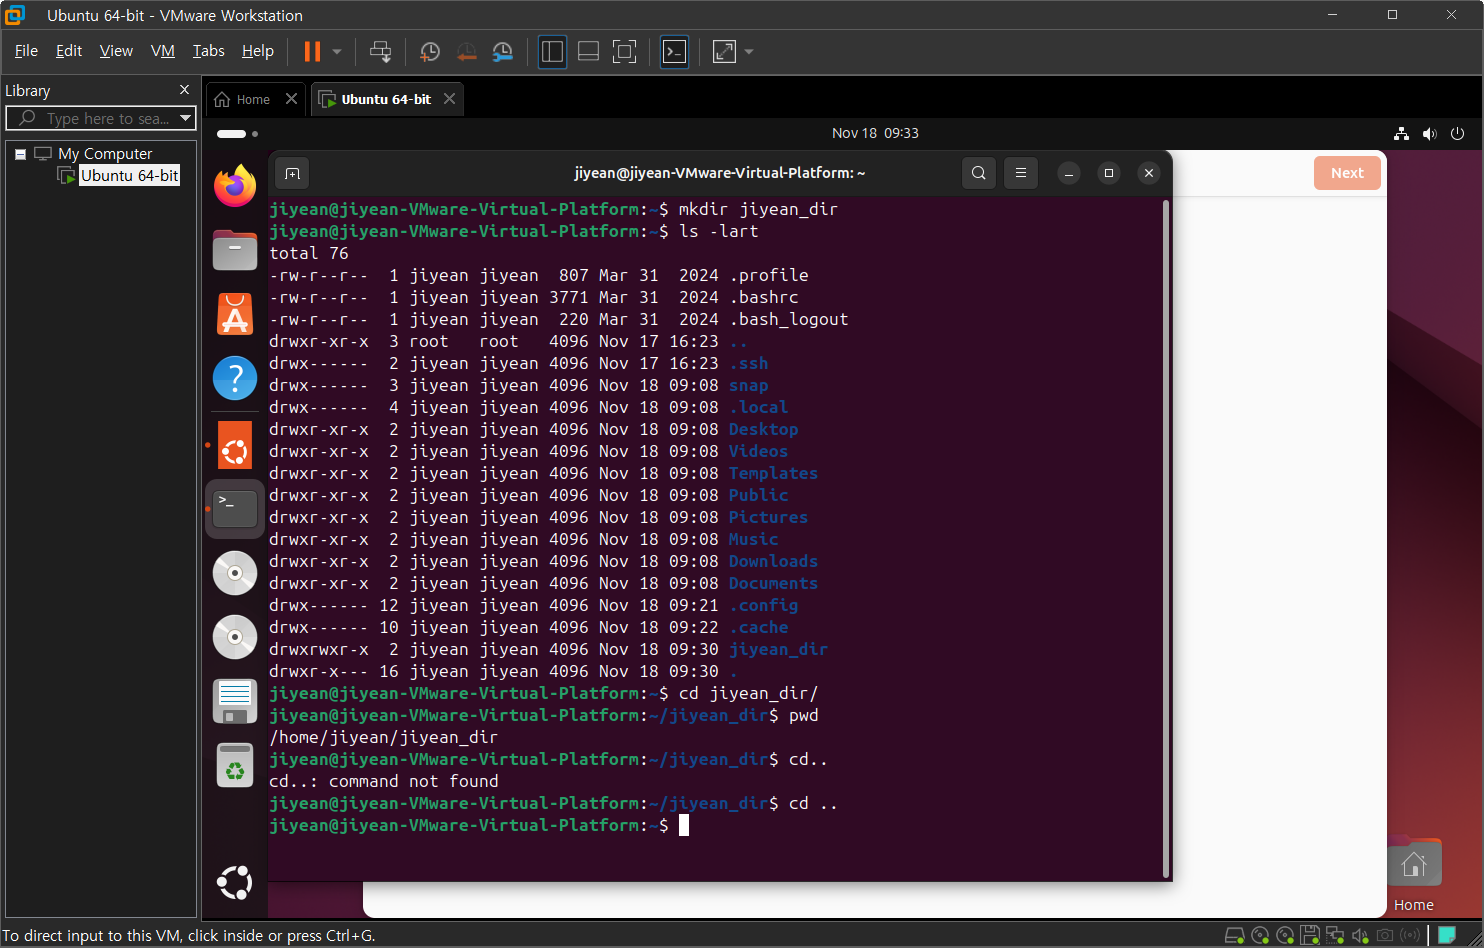The height and width of the screenshot is (948, 1484).
Task: Click the library search field
Action: 100,118
